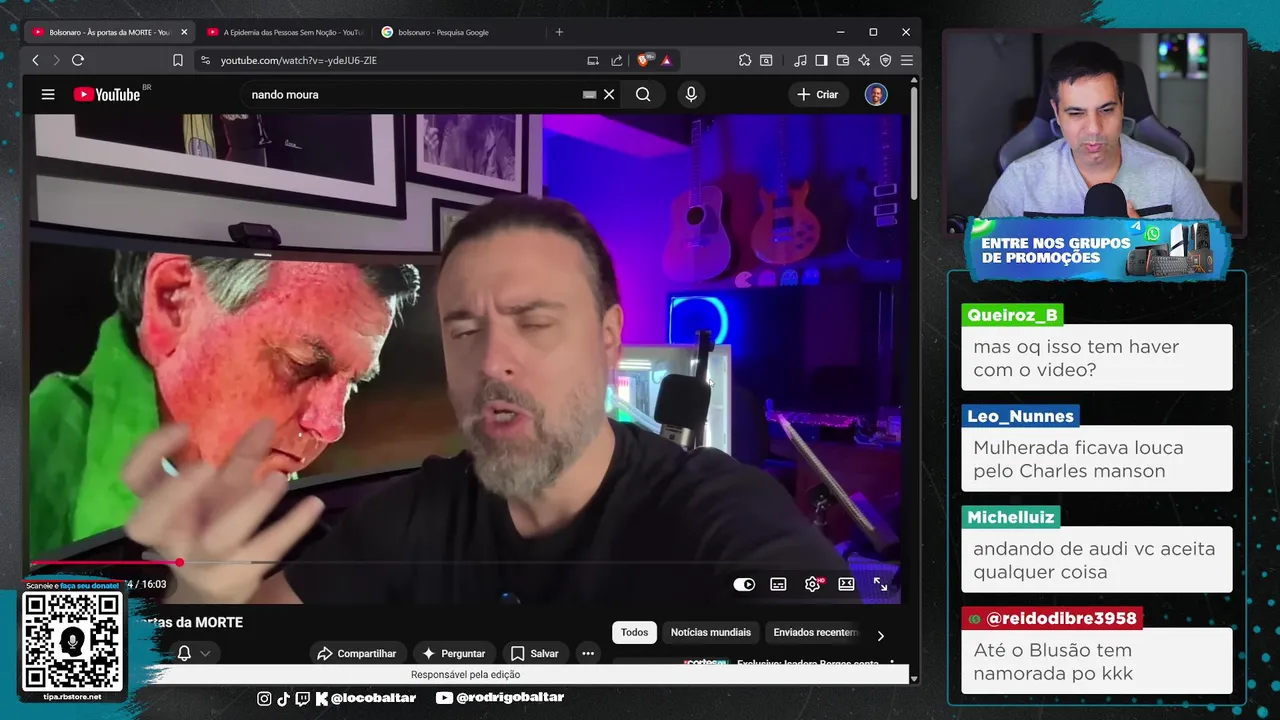Click the Michelluiz chat username
The height and width of the screenshot is (720, 1280).
pos(1011,517)
